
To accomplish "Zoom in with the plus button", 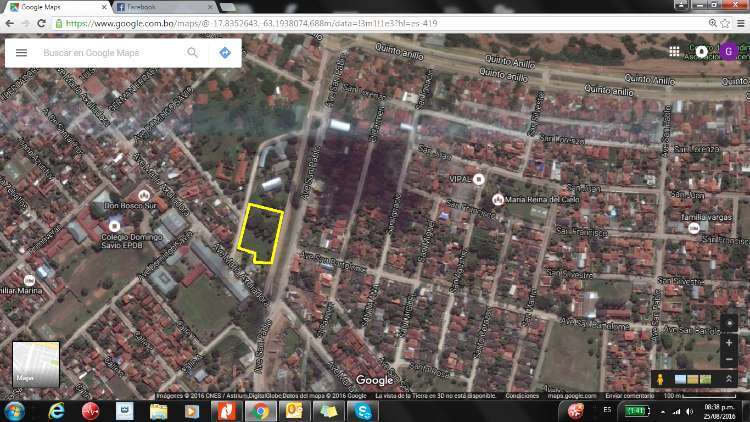I will (x=729, y=343).
